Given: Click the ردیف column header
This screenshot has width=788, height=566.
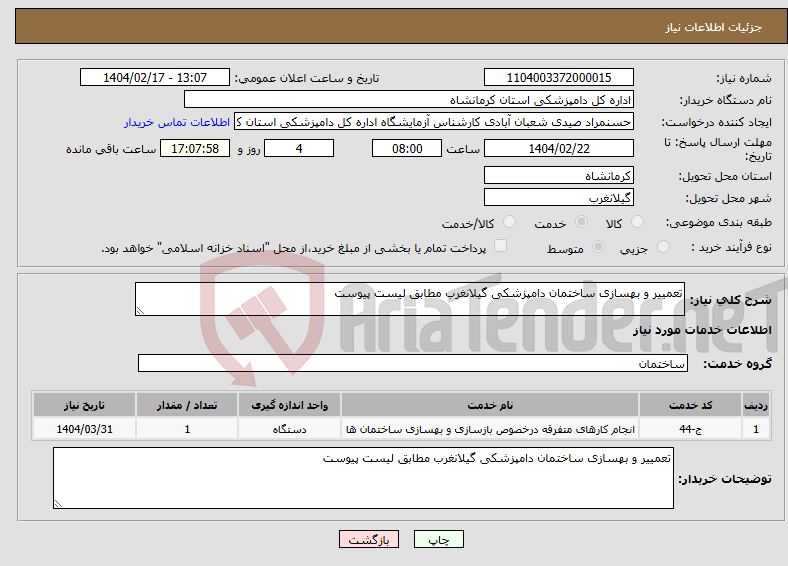Looking at the screenshot, I should coord(756,405).
